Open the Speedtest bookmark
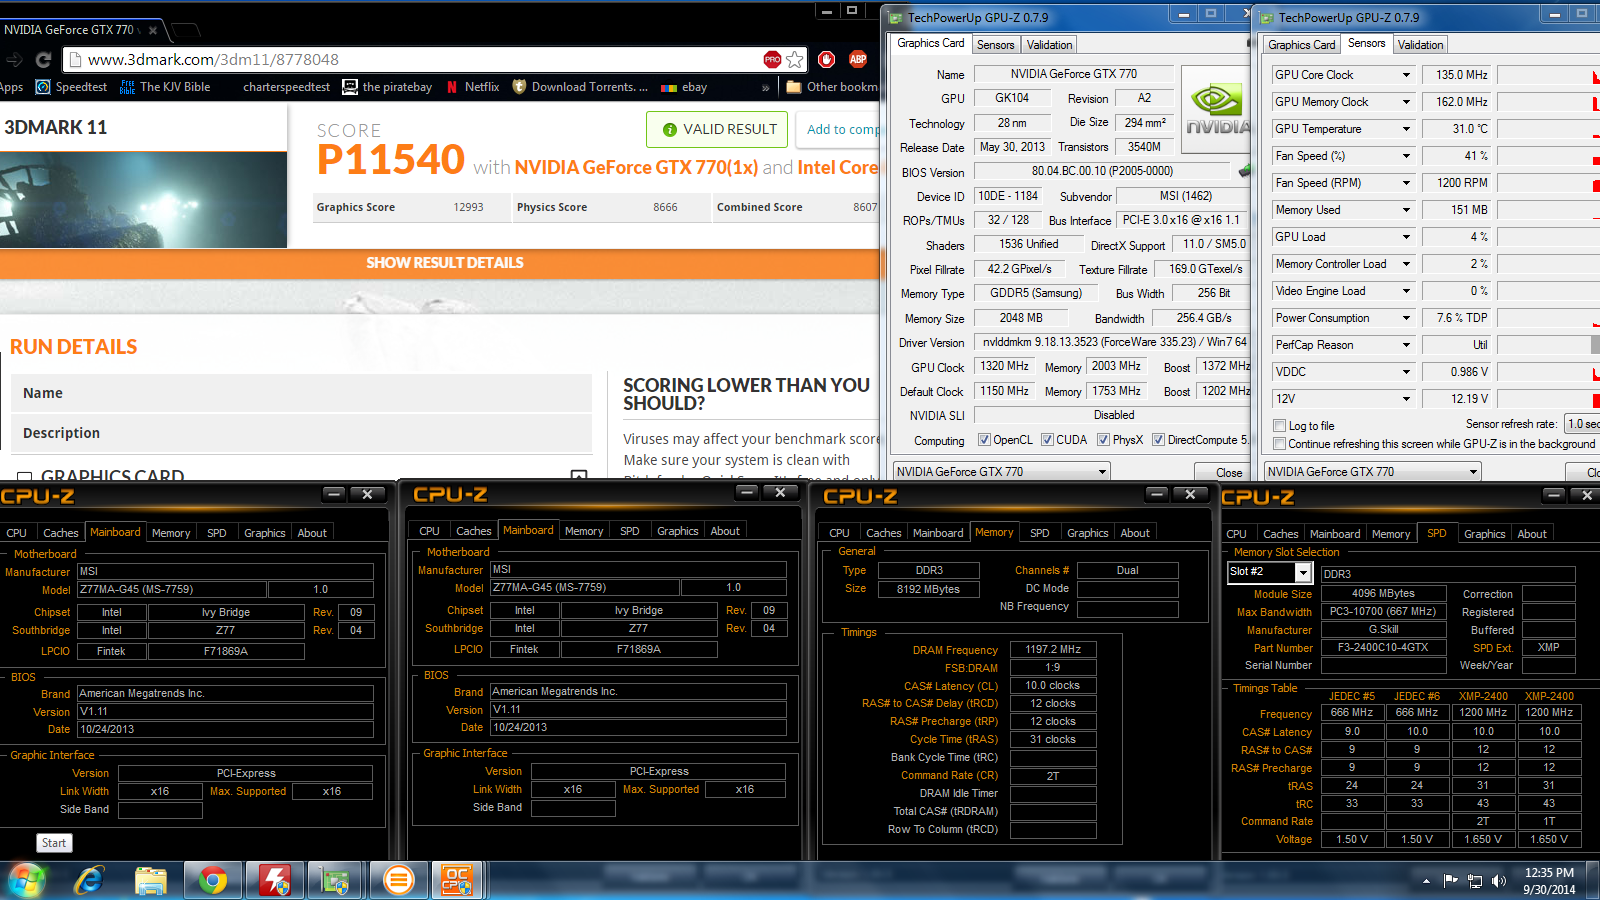The height and width of the screenshot is (900, 1600). 71,87
